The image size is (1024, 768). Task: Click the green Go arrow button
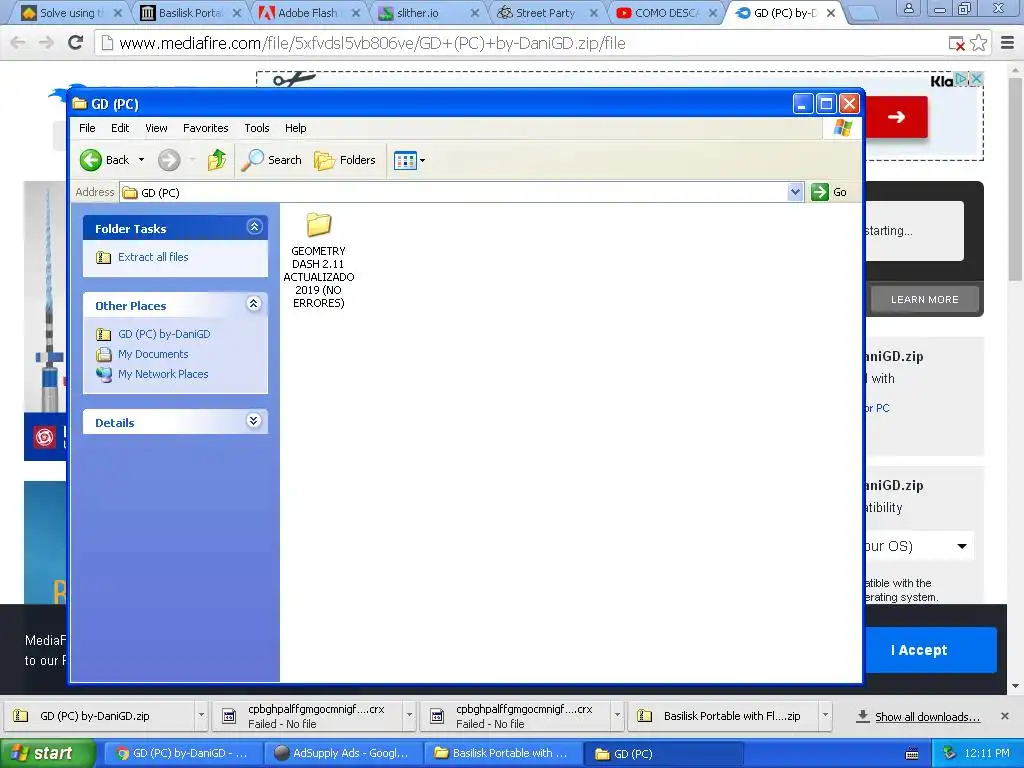tap(820, 192)
